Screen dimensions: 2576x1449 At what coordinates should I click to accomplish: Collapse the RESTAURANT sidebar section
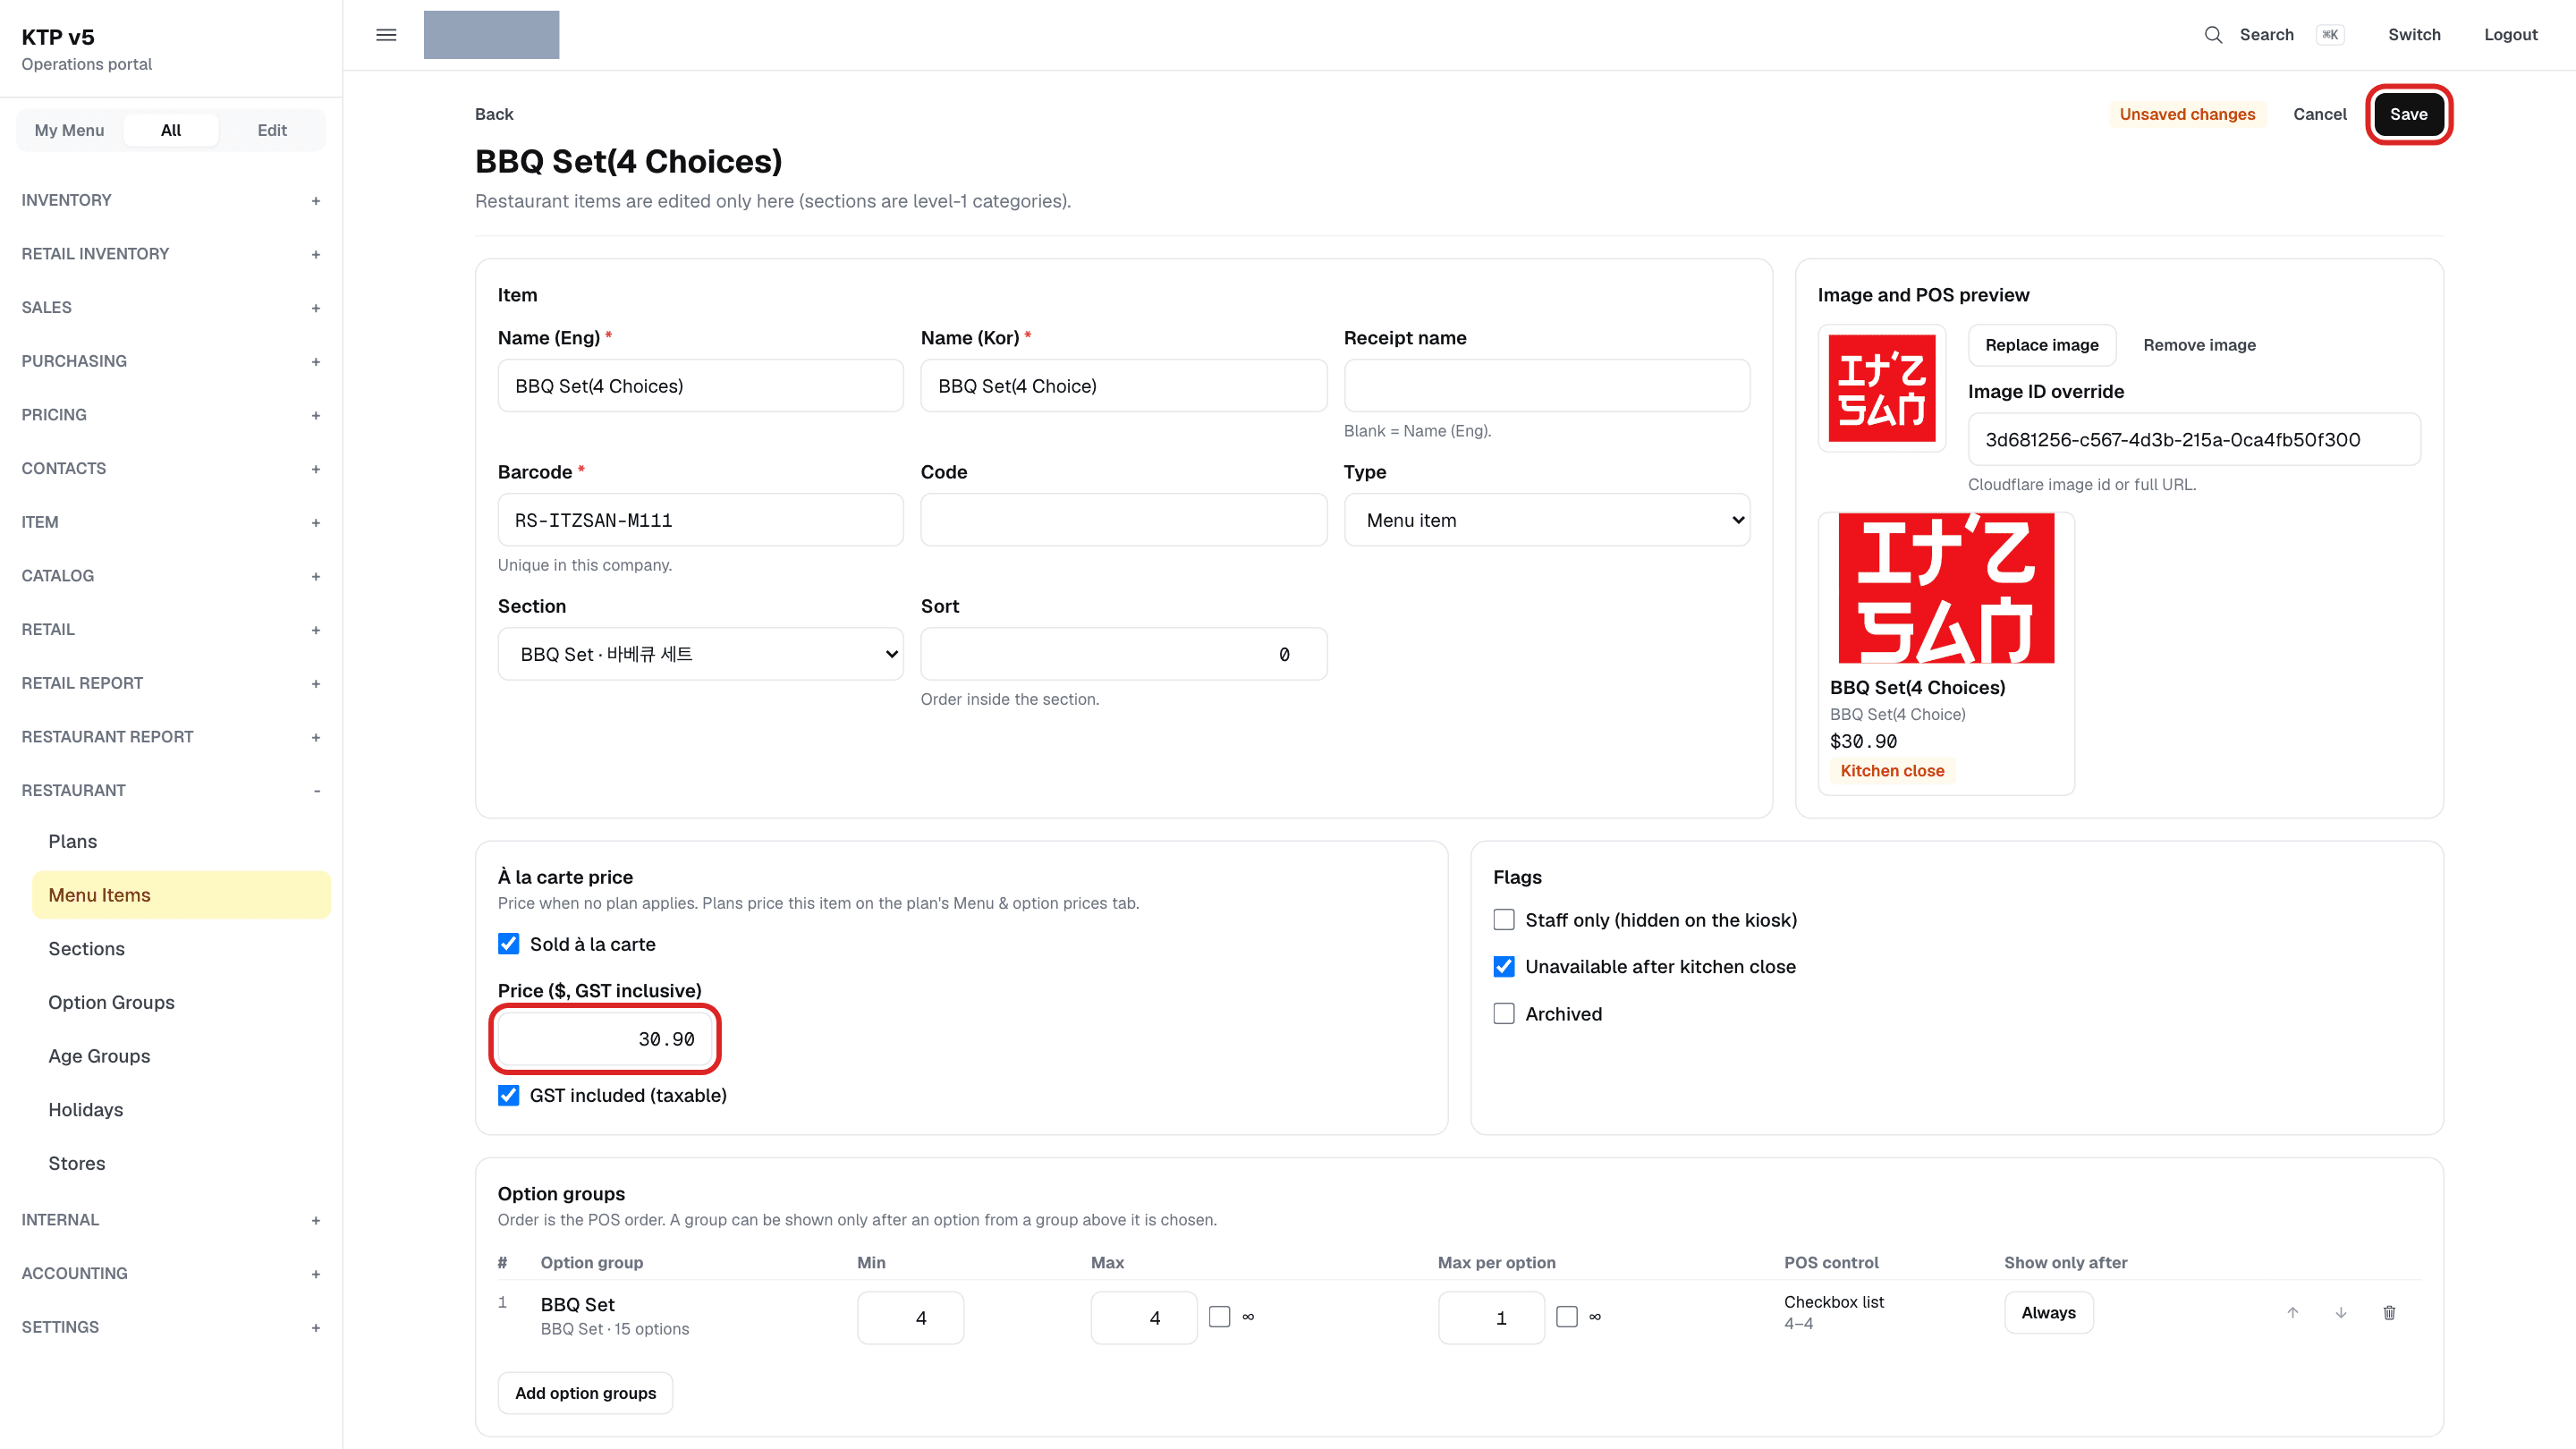[171, 790]
